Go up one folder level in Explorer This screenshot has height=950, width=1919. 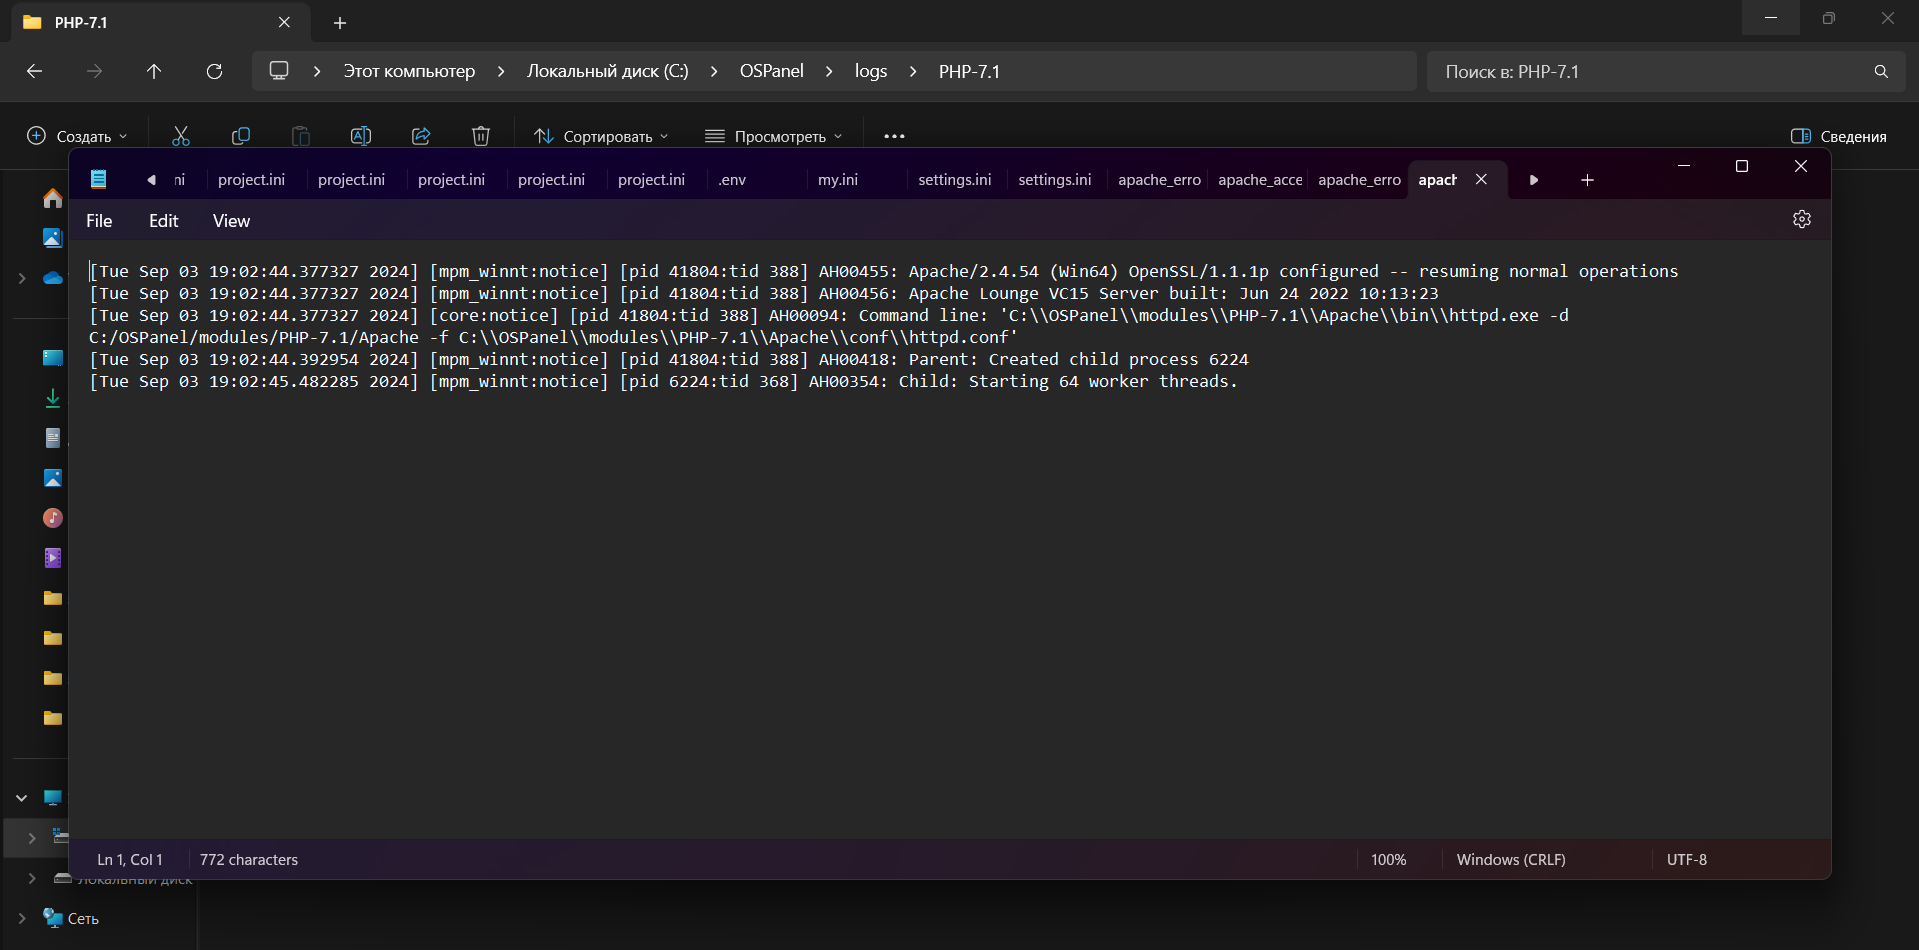[154, 71]
